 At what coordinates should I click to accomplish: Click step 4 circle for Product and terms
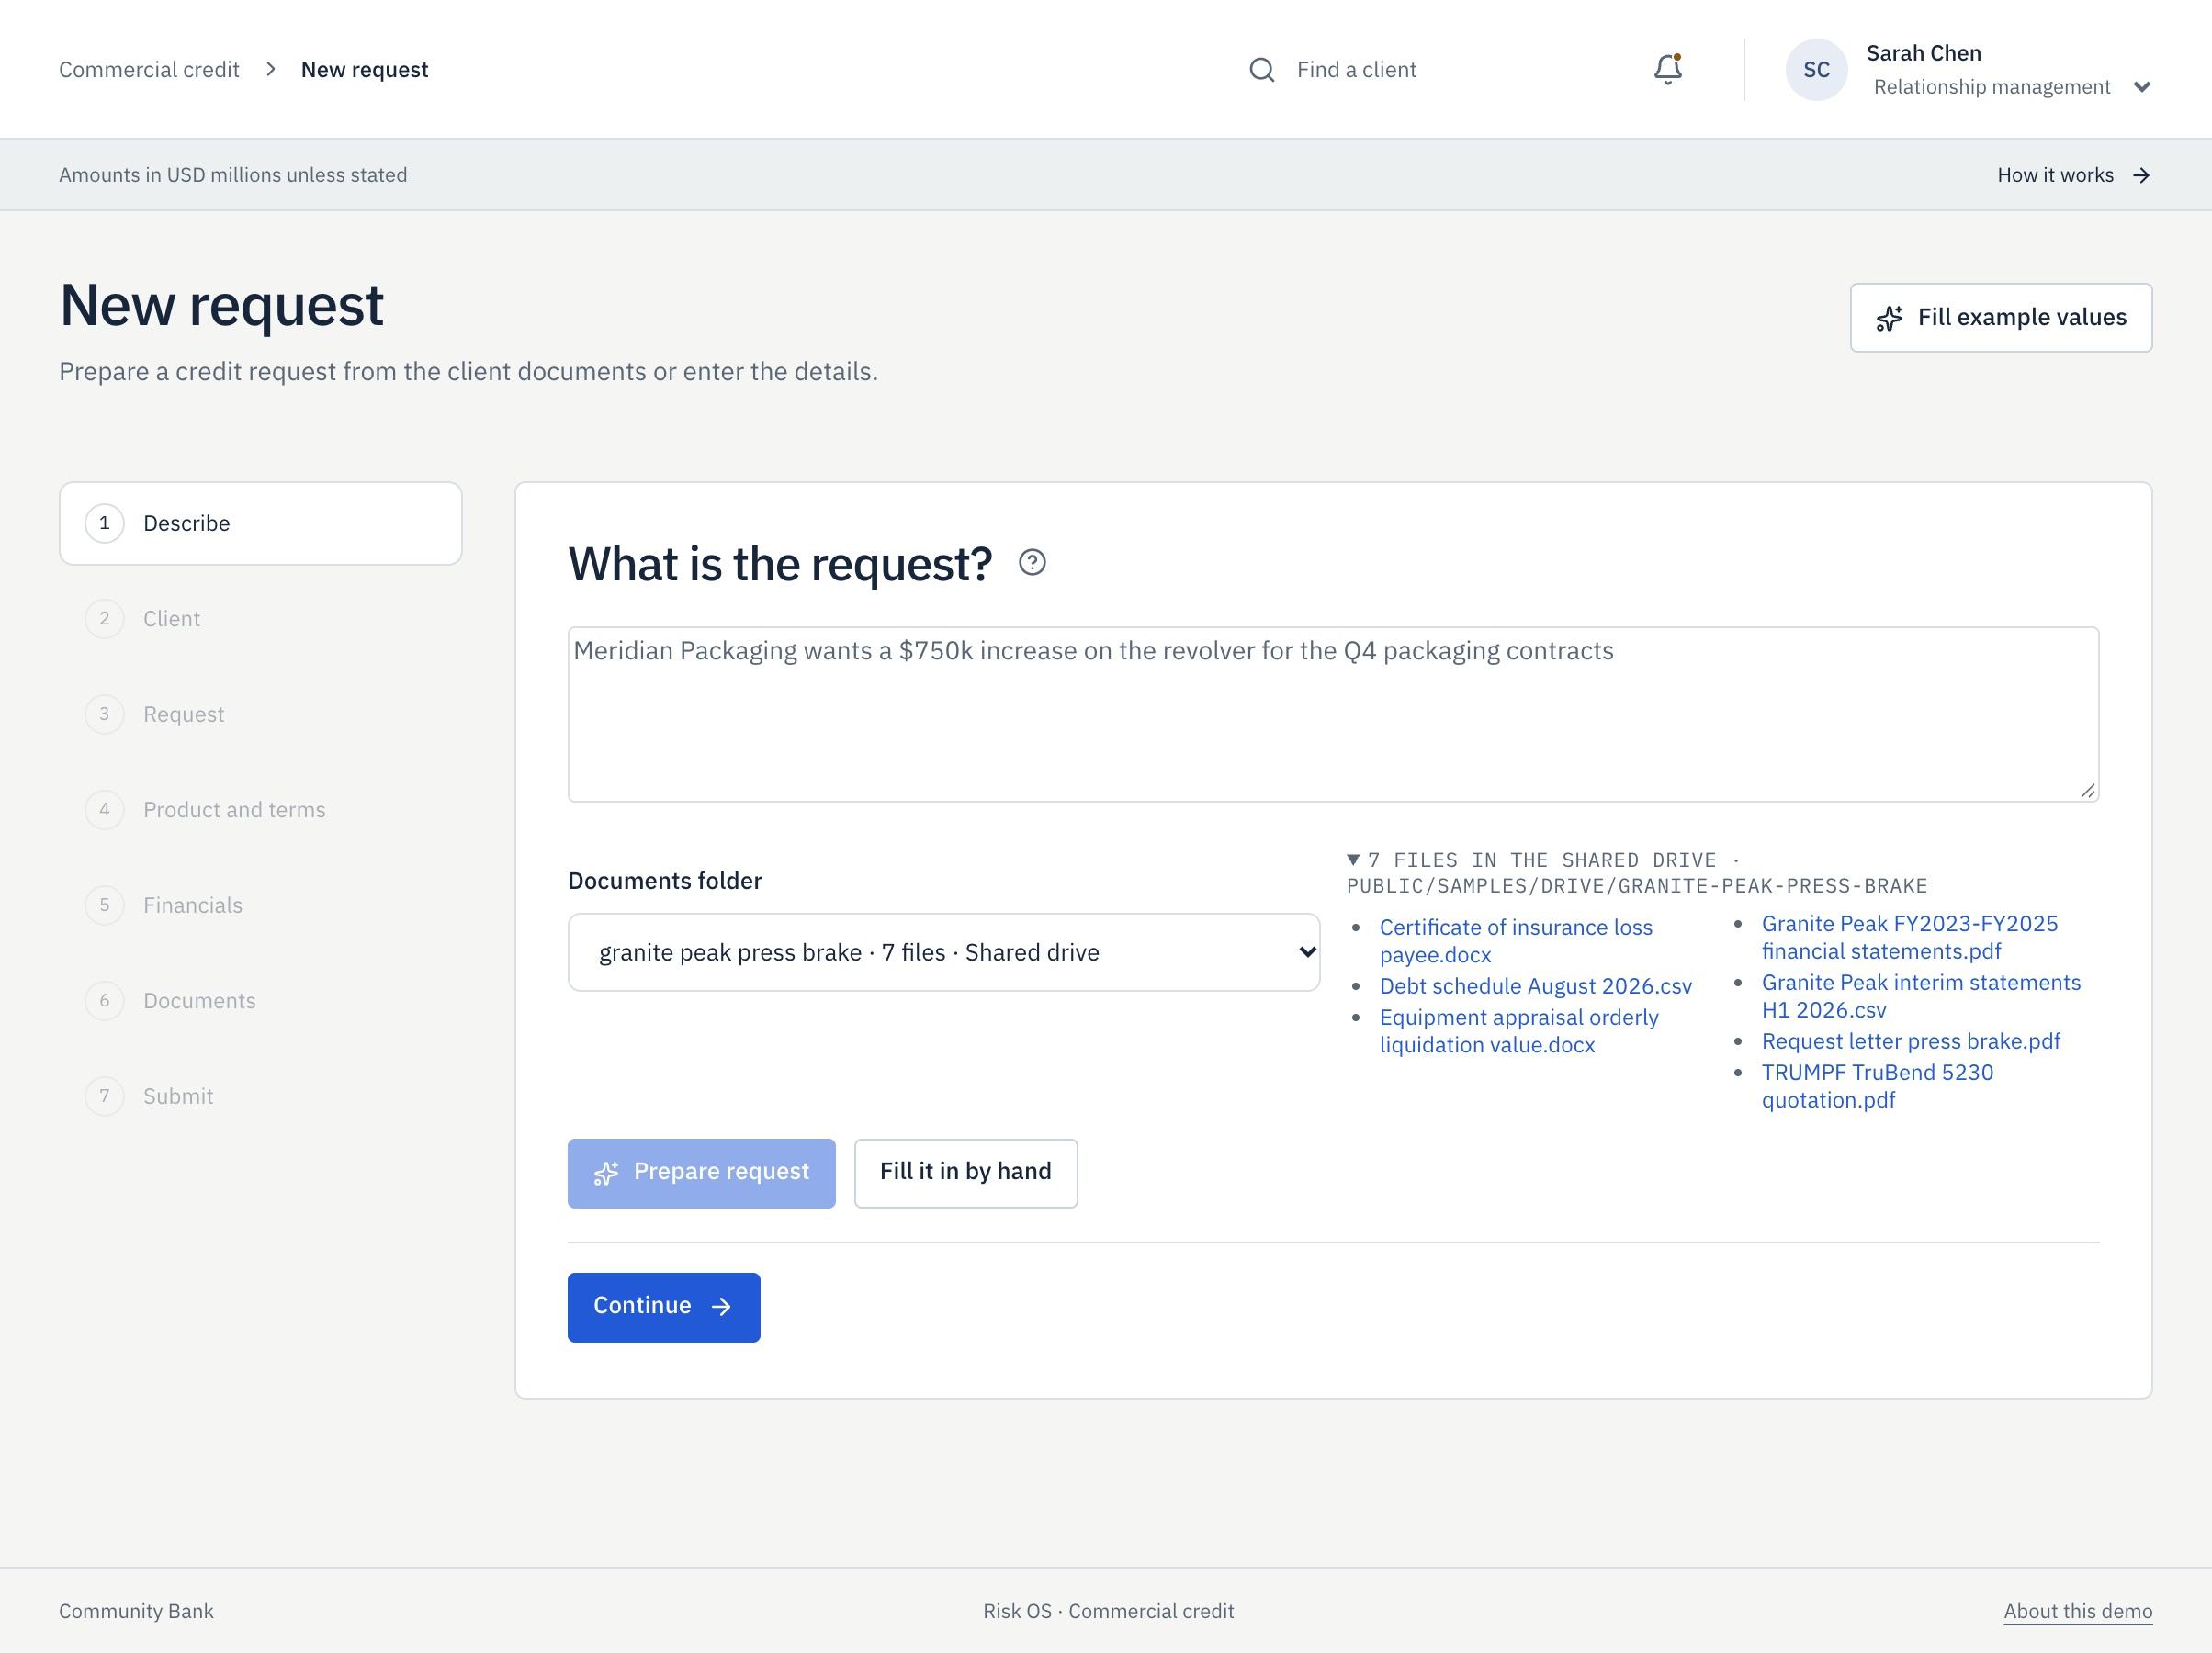coord(104,810)
